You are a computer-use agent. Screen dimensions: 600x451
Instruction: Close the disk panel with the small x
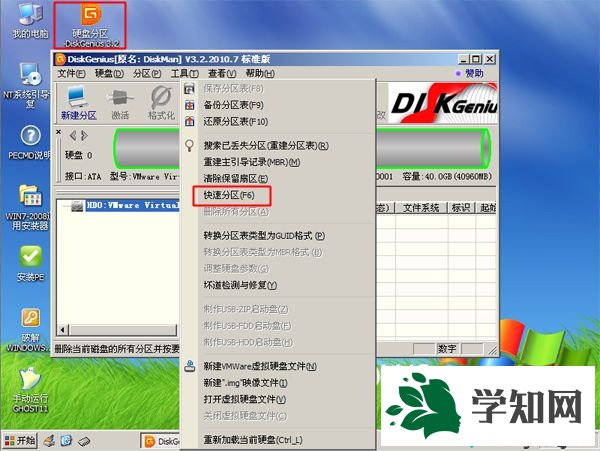pos(59,132)
